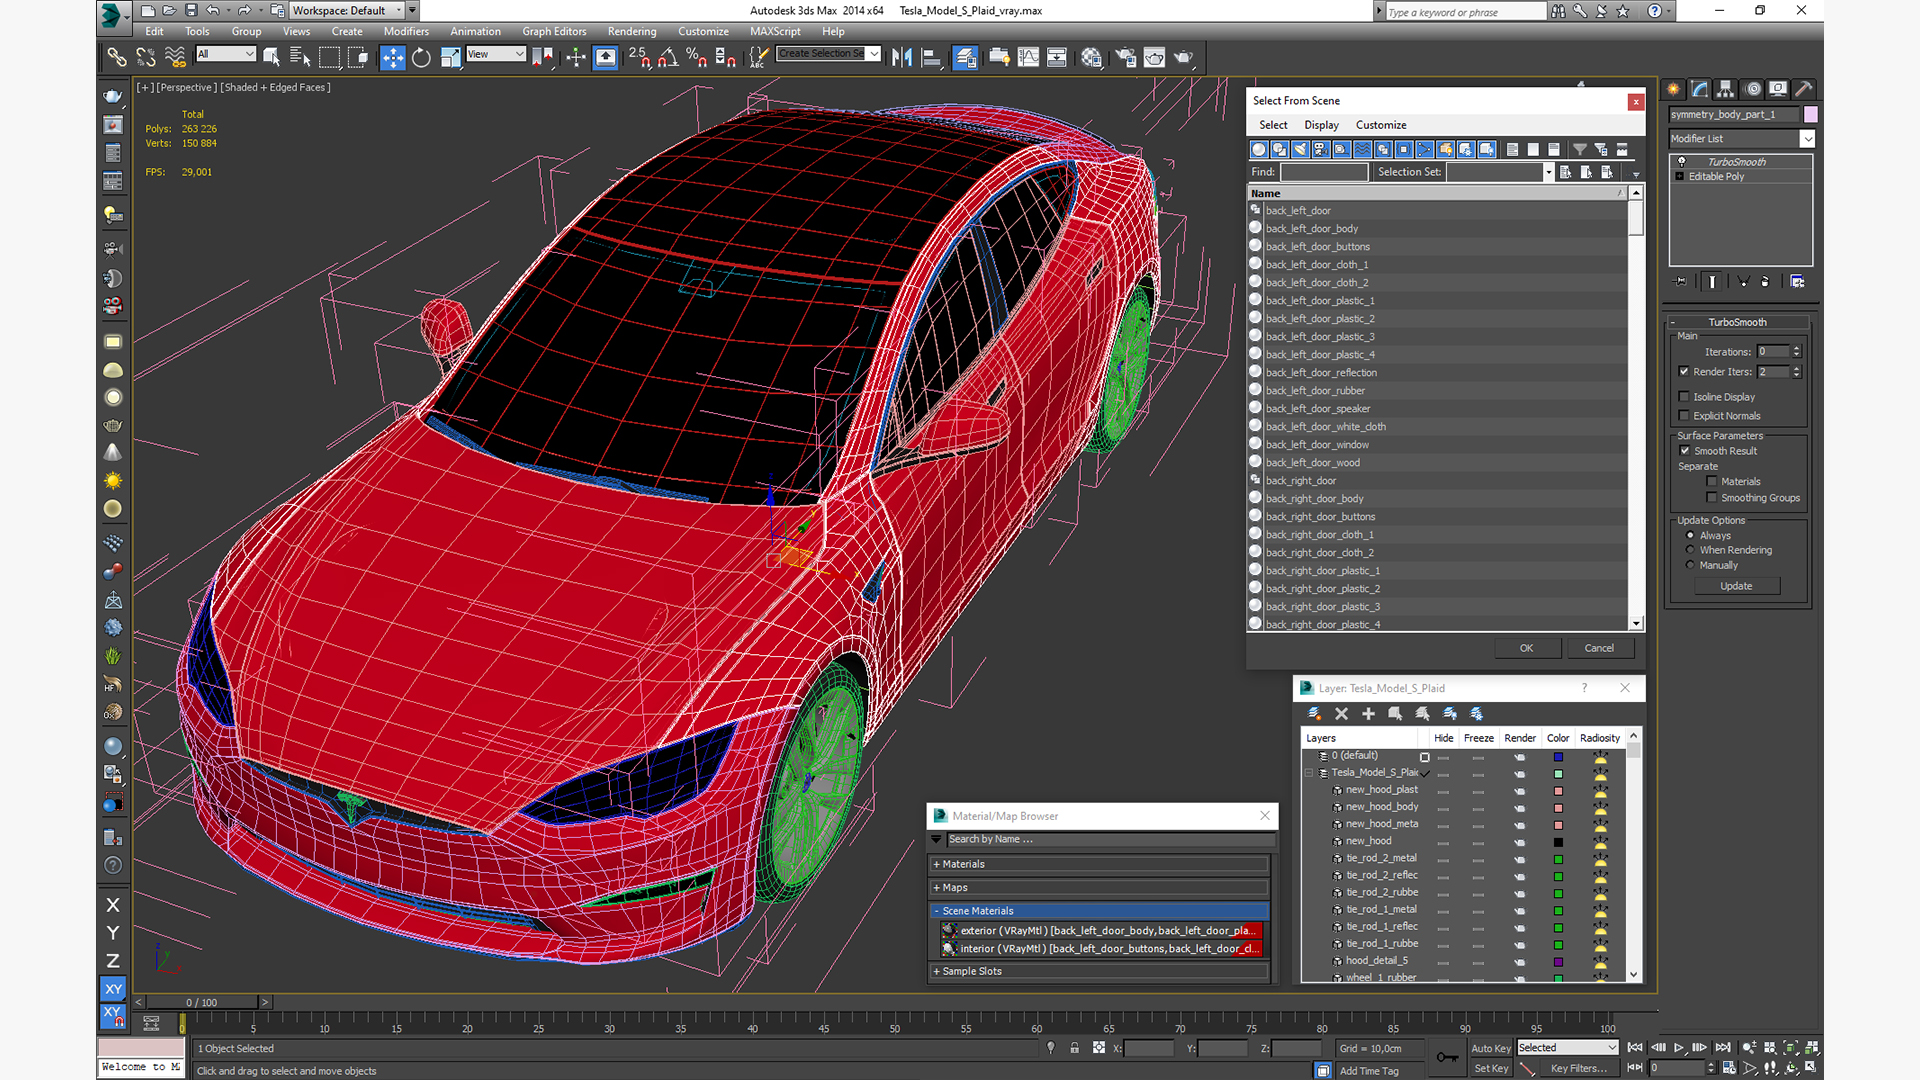Click the TurboSmooth Update button

pyautogui.click(x=1736, y=587)
